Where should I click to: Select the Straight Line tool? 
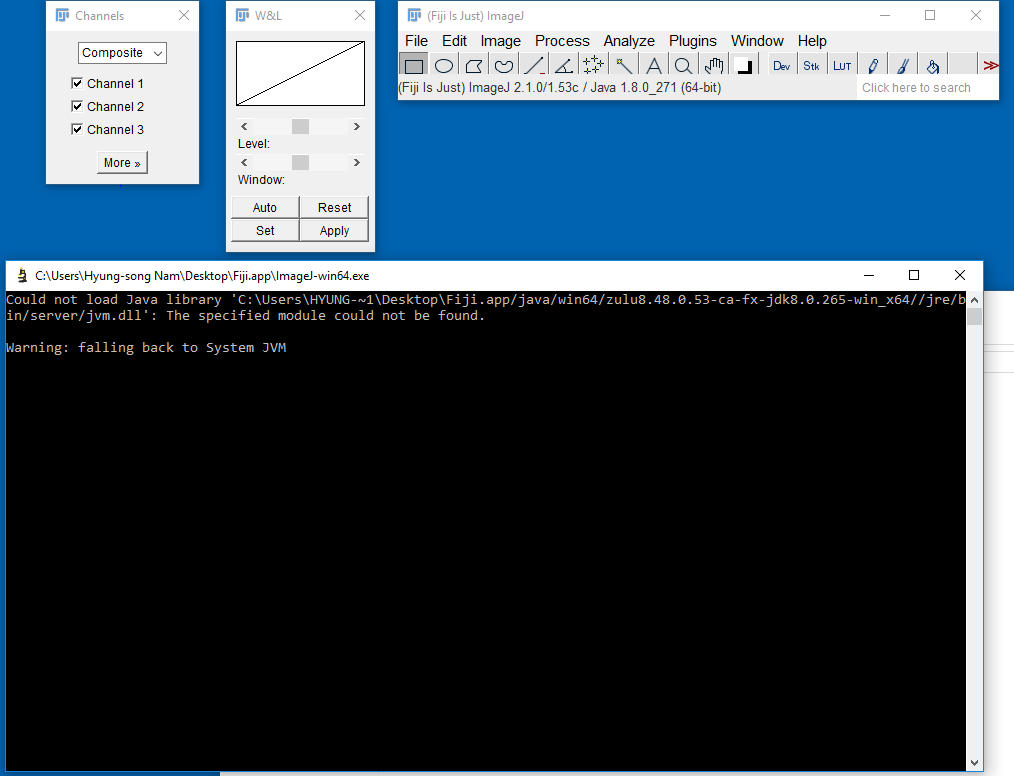pos(534,65)
